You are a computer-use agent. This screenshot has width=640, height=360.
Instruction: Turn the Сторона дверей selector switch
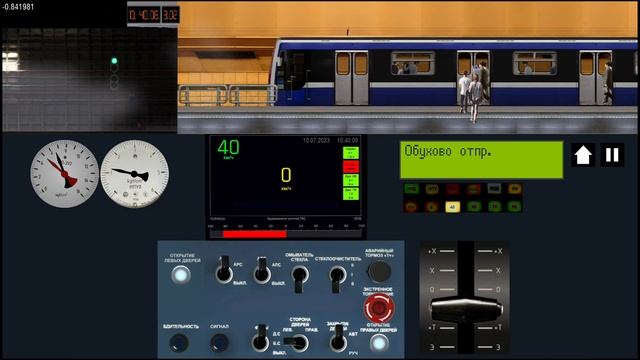297,342
